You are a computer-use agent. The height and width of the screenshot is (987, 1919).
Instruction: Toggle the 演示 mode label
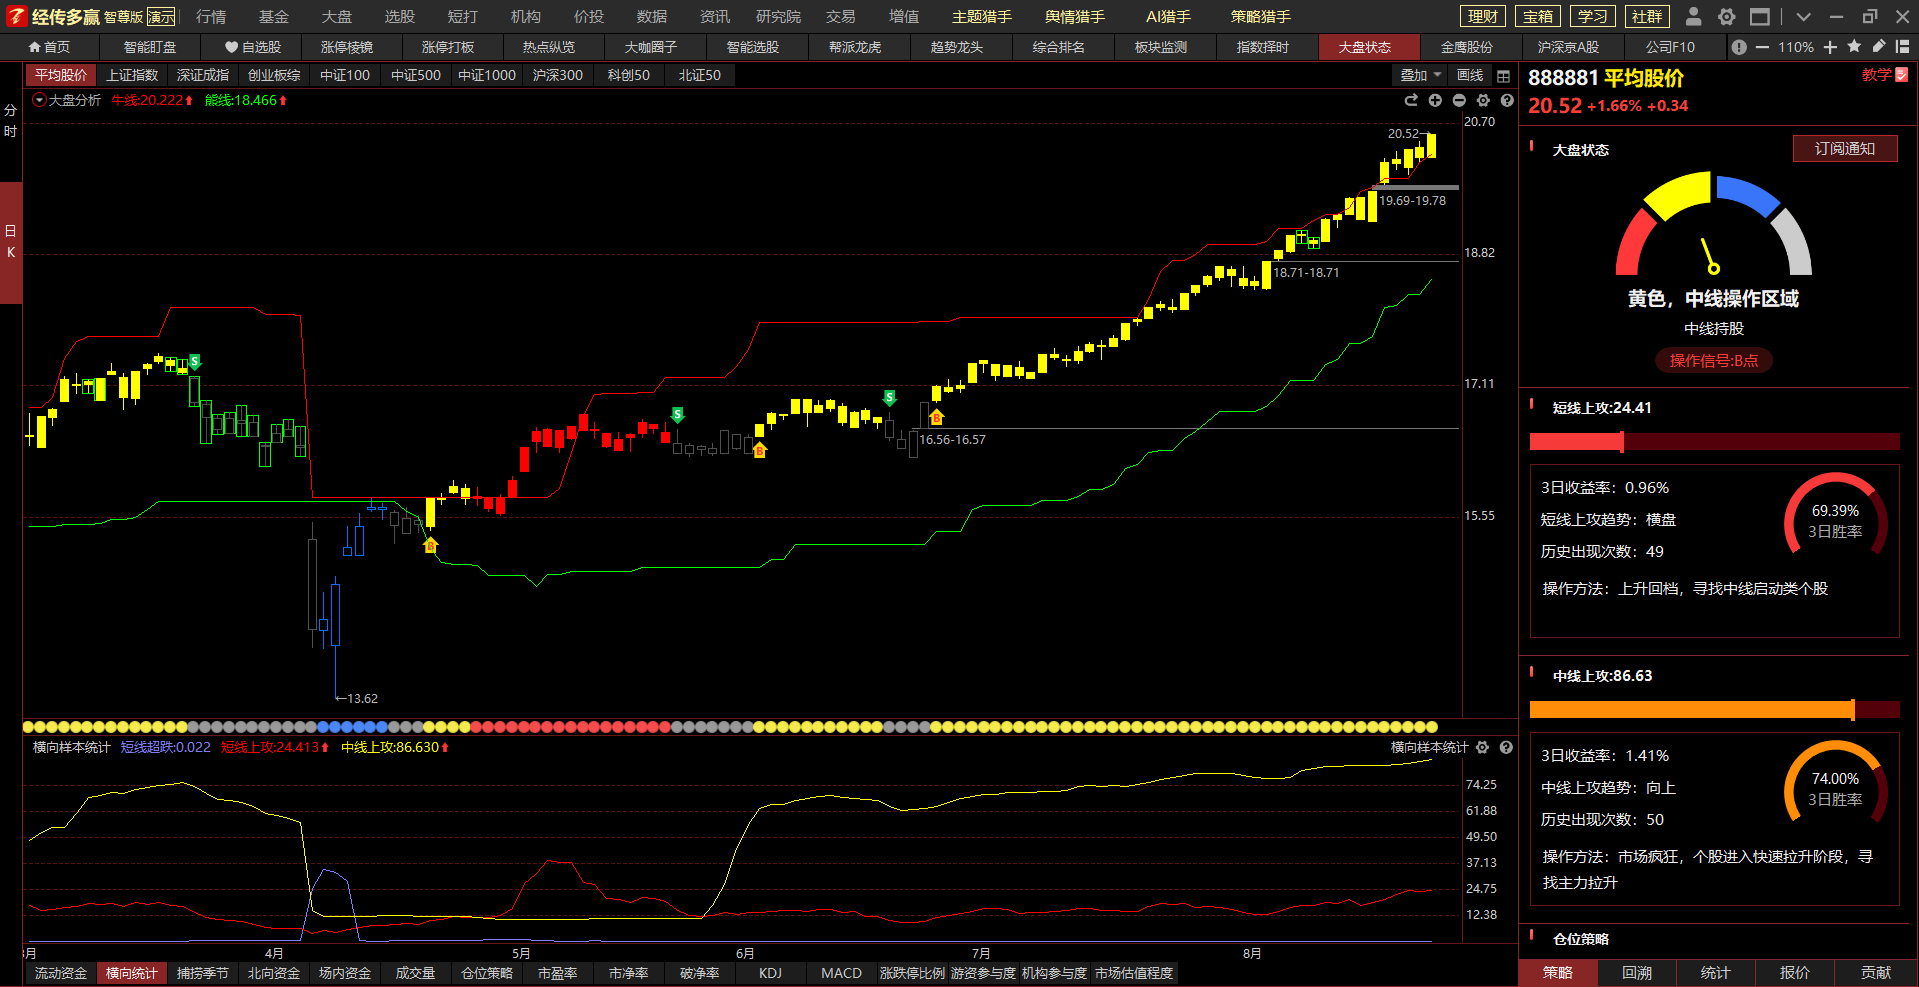(161, 17)
